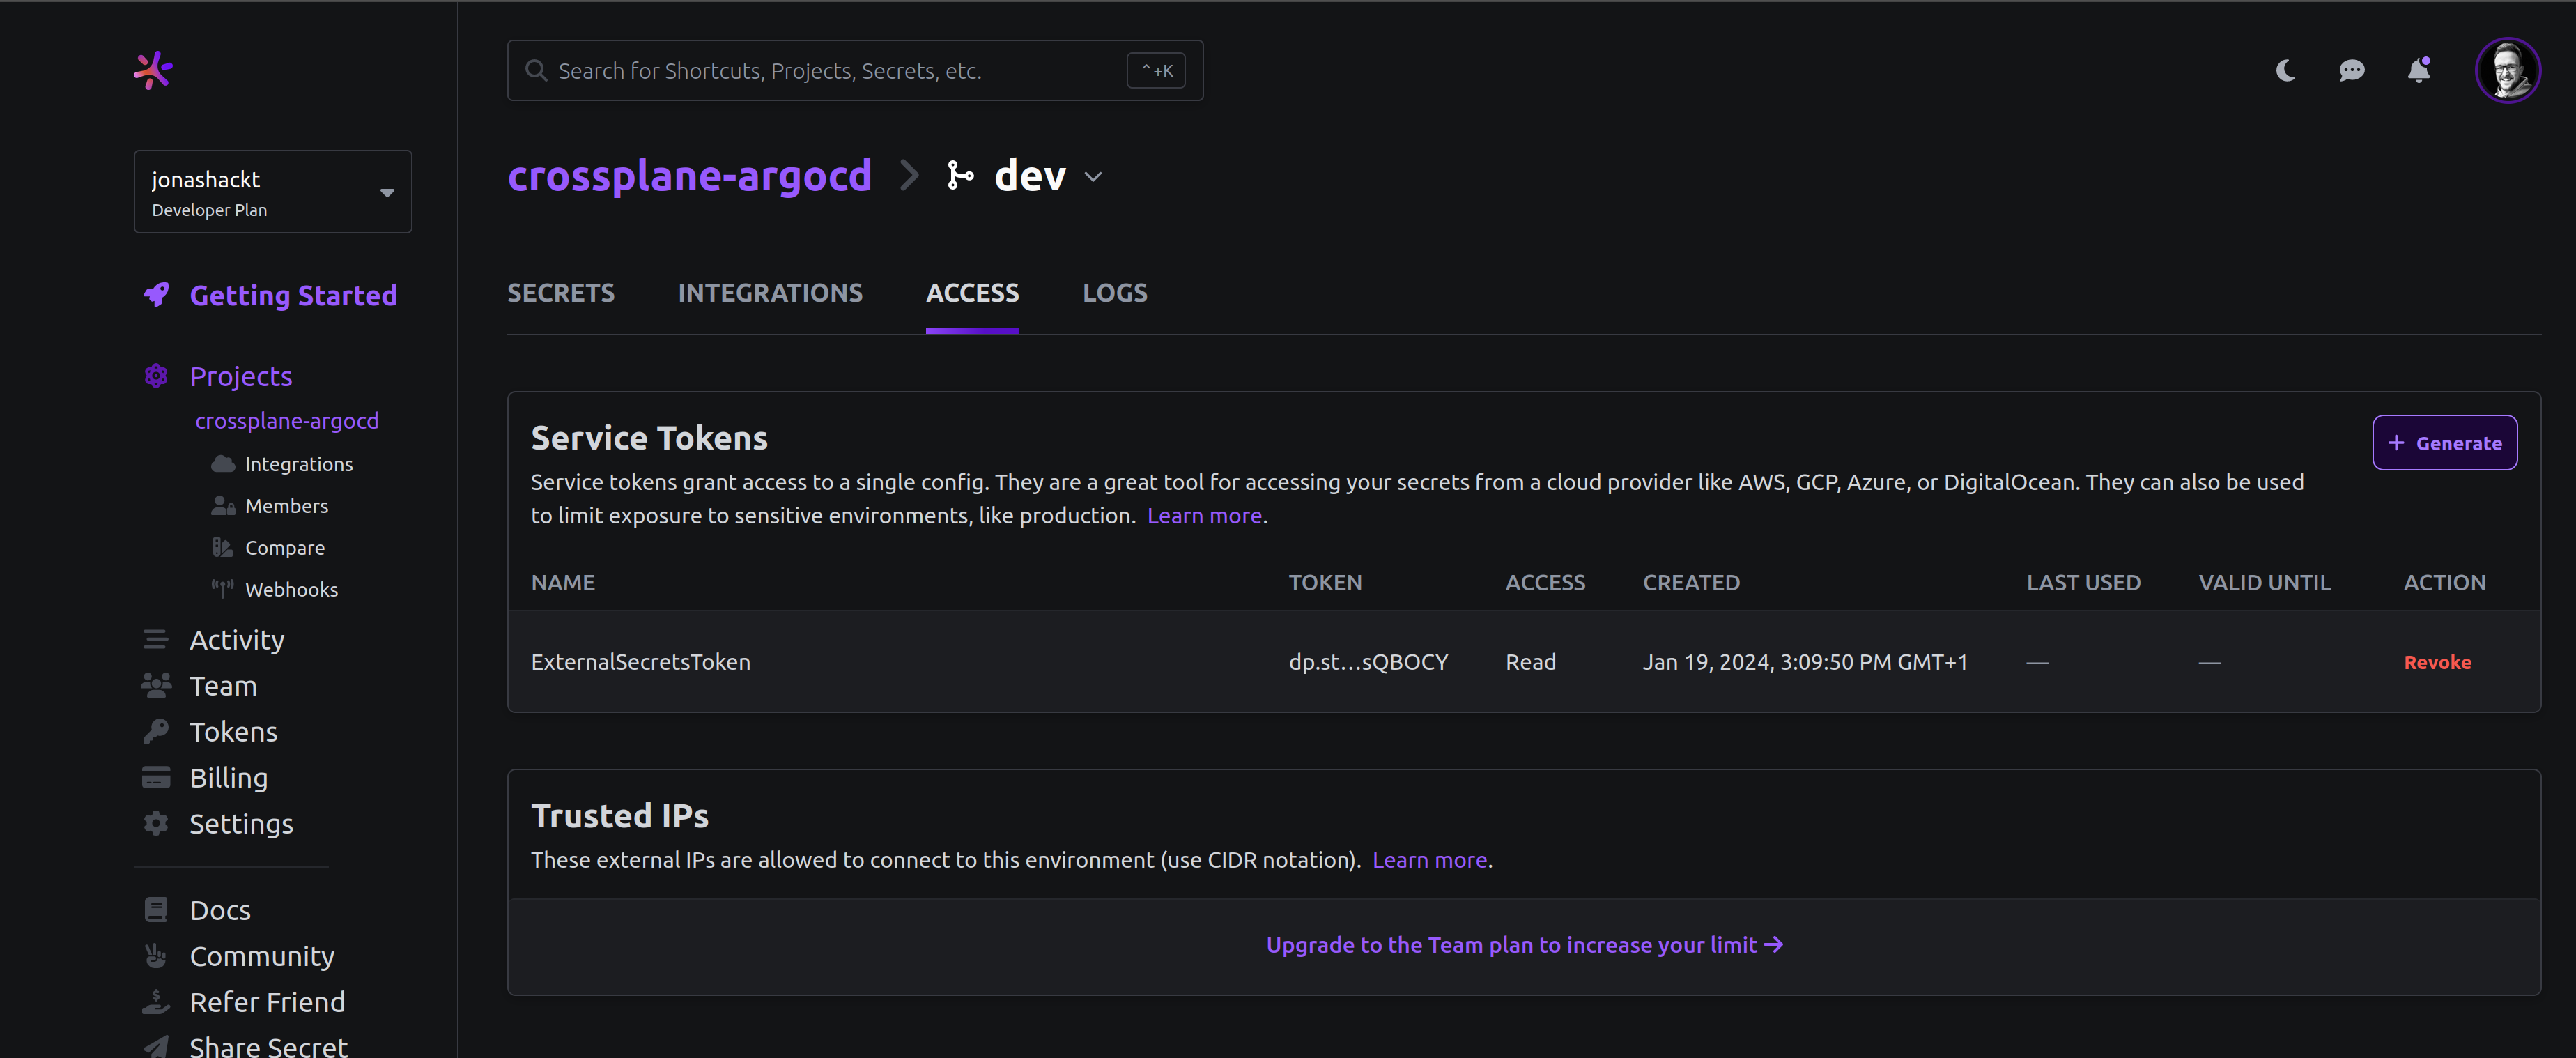2576x1058 pixels.
Task: Toggle dark mode via moon icon
Action: (x=2285, y=70)
